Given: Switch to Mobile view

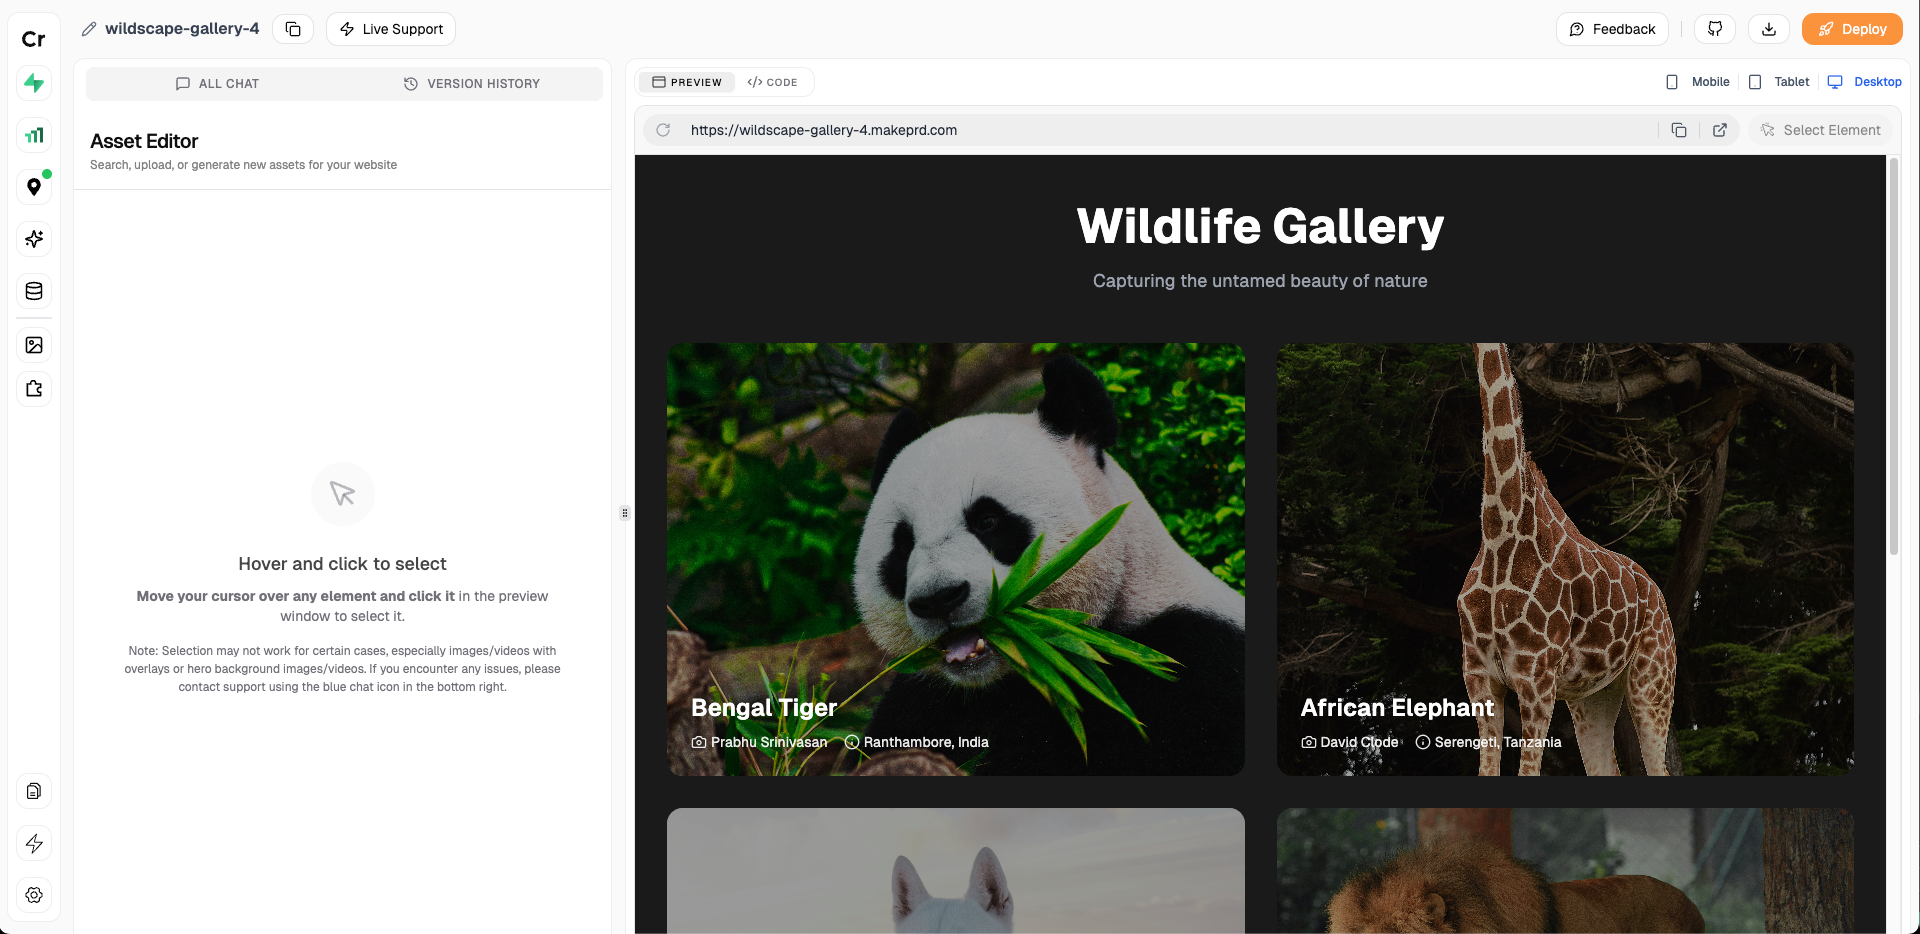Looking at the screenshot, I should click(x=1698, y=82).
